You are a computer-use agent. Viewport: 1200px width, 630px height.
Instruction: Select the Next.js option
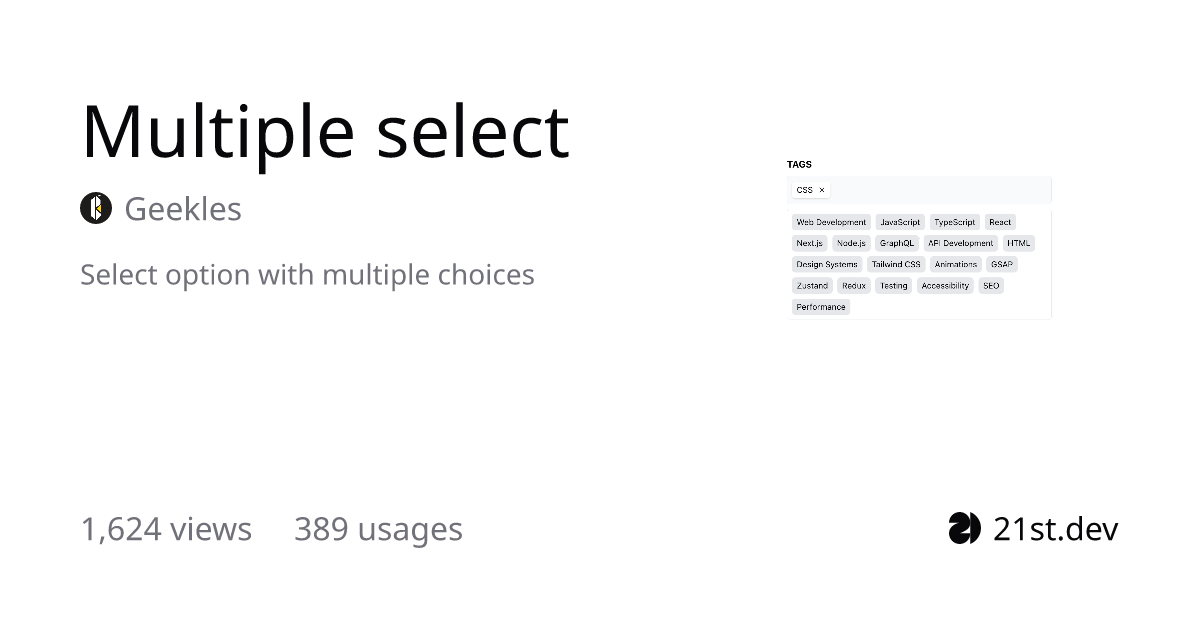809,243
